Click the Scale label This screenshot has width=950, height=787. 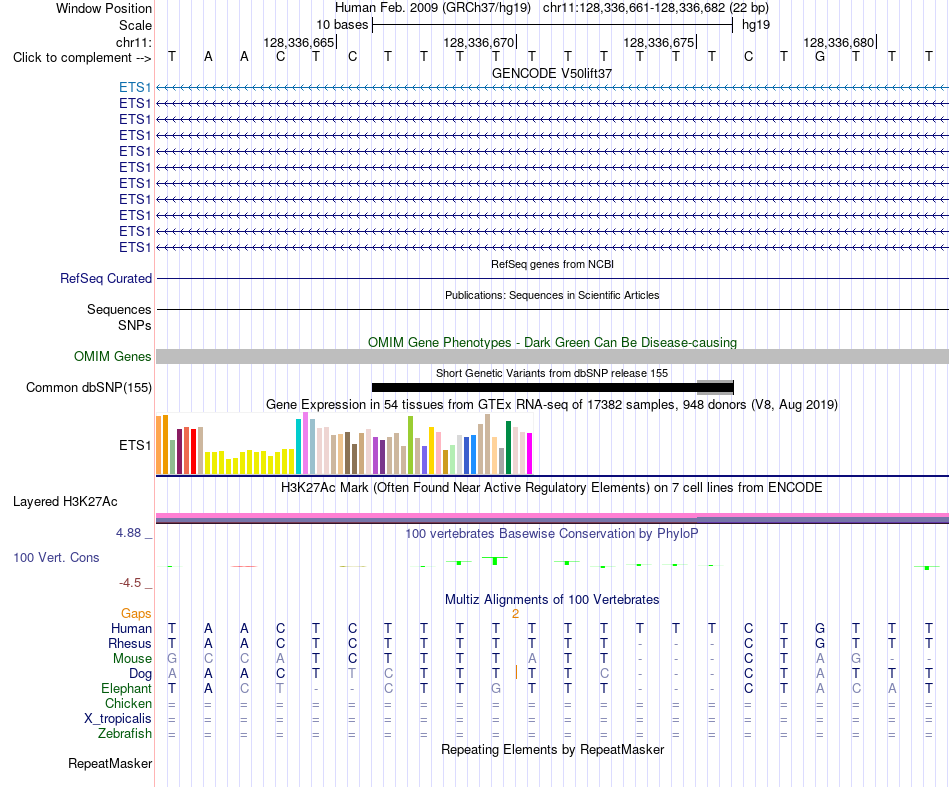tap(135, 25)
